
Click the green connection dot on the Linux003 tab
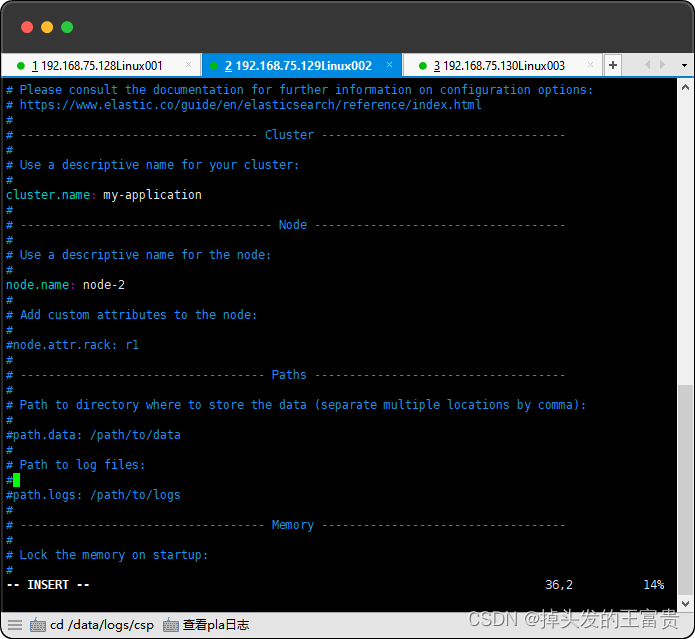click(422, 66)
